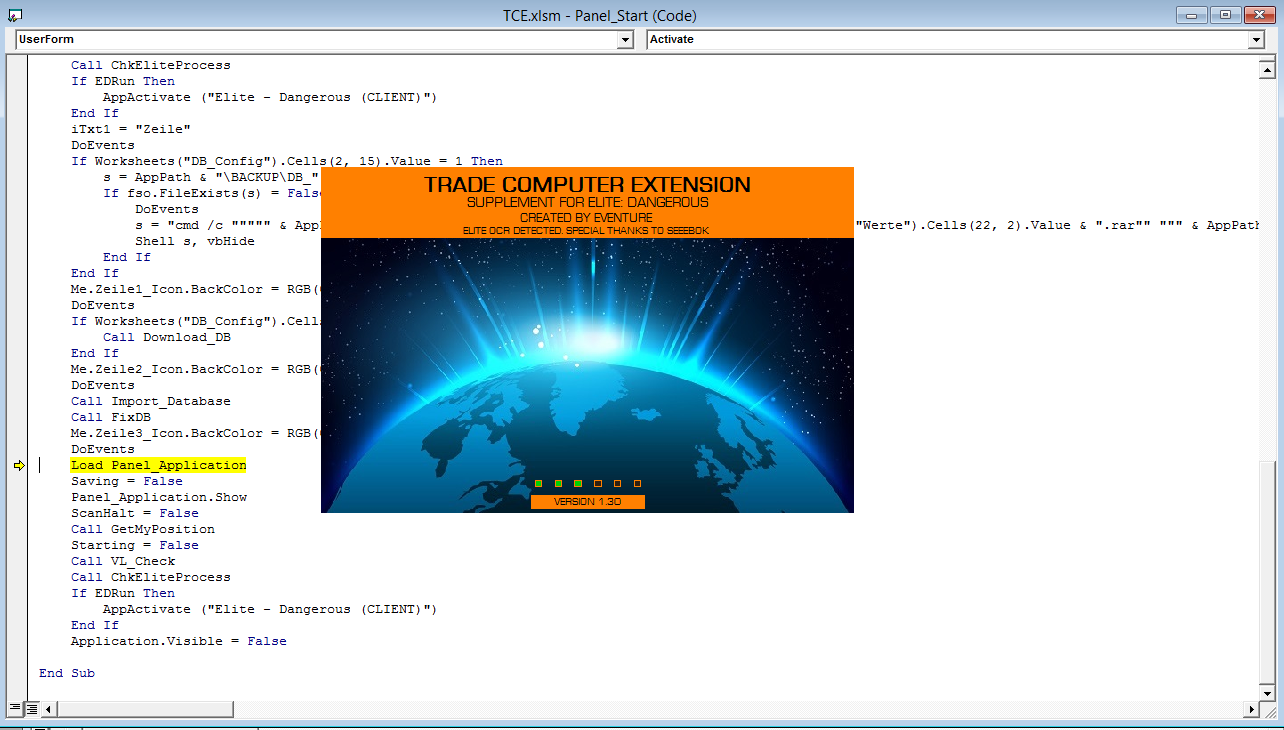Open the UserForm object dropdown
The image size is (1284, 730).
[x=626, y=39]
